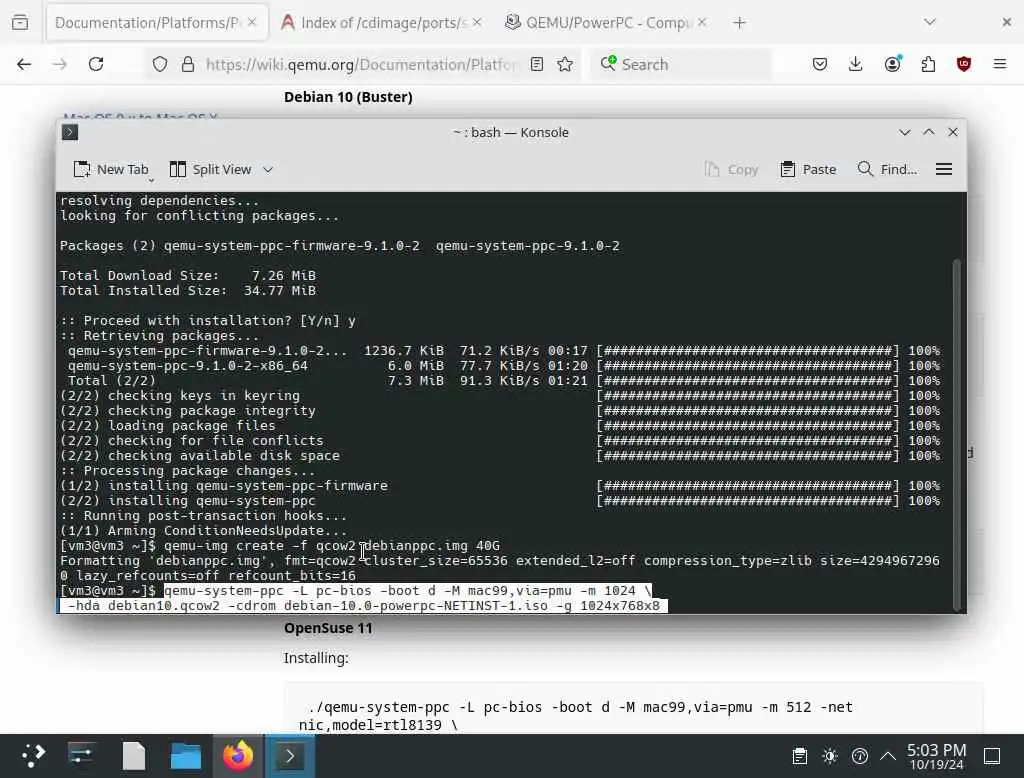1024x778 pixels.
Task: Open System Settings from taskbar
Action: [x=82, y=756]
